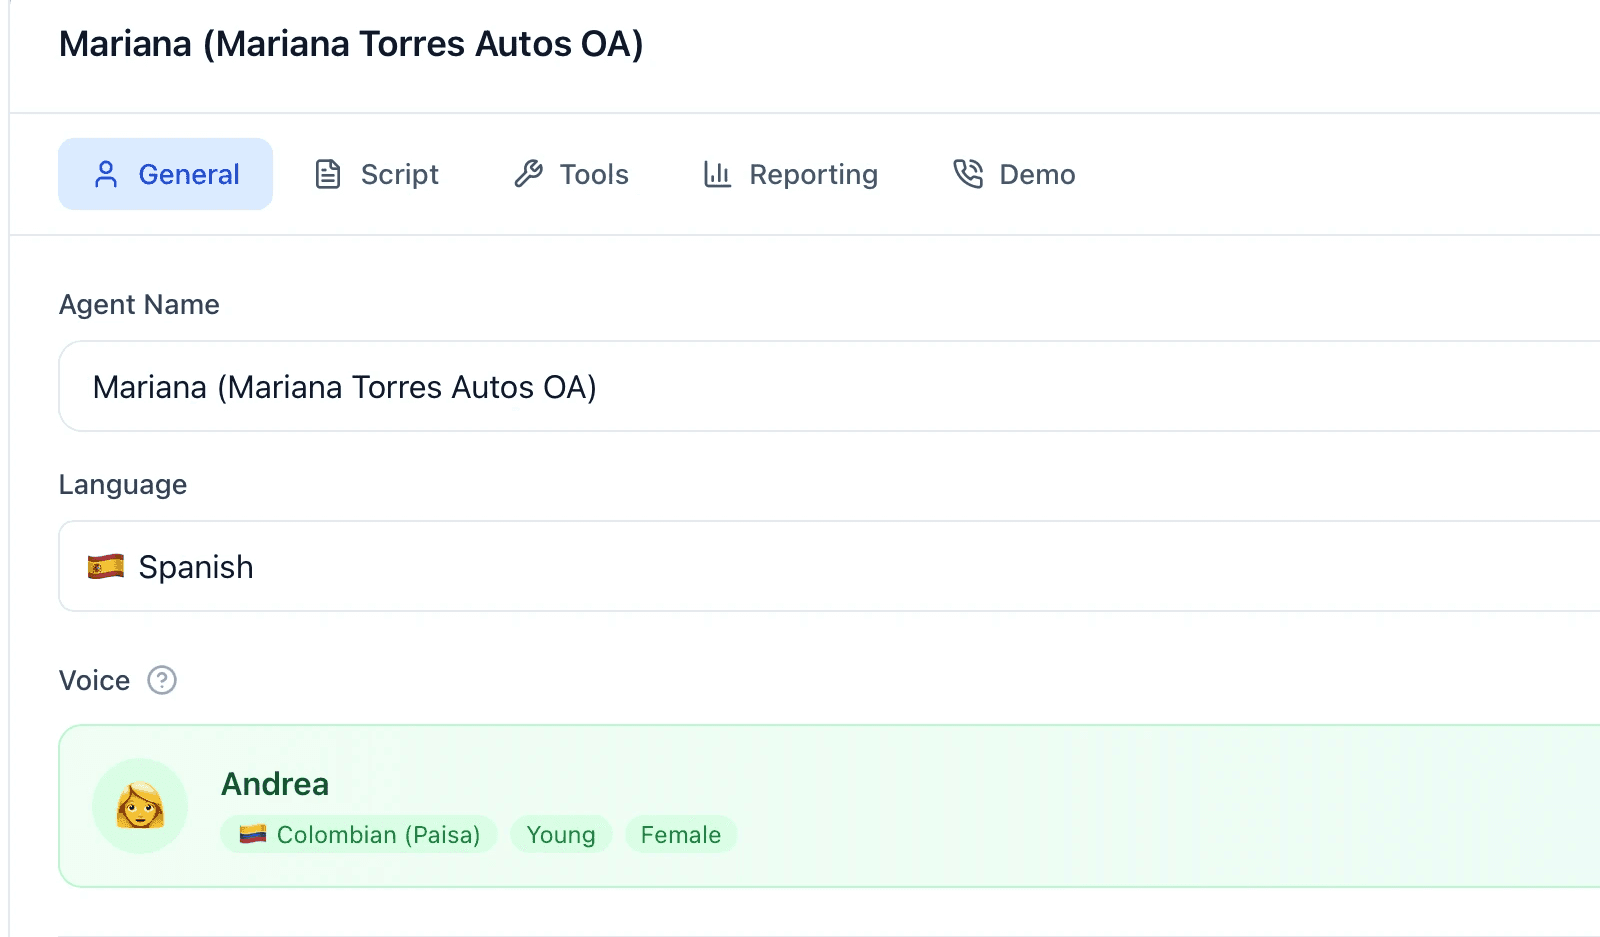Click the Colombian flag in voice tag
The image size is (1600, 937).
pos(253,834)
